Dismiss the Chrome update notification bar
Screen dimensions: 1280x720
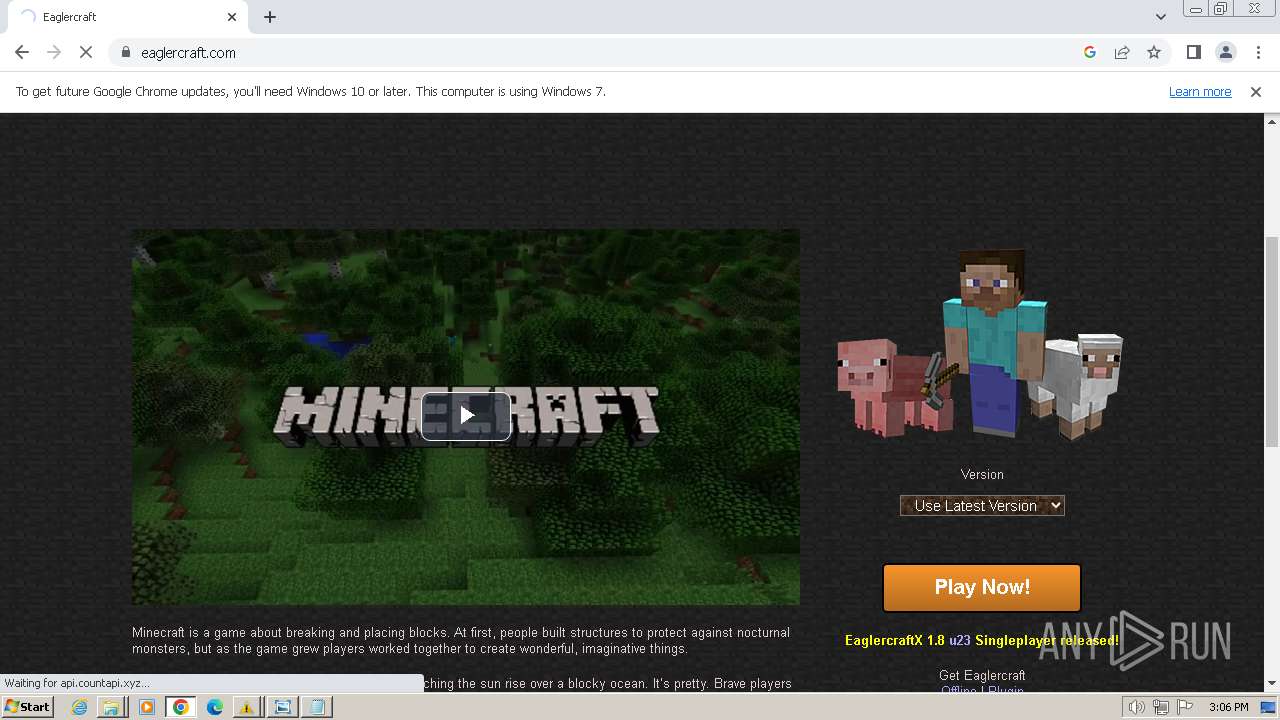coord(1256,92)
